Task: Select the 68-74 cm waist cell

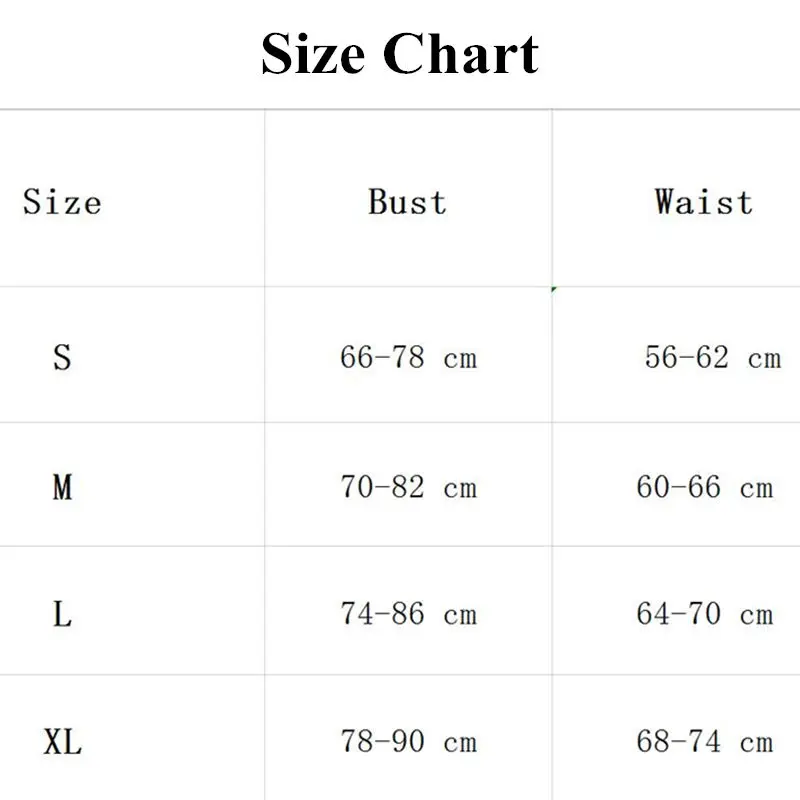Action: coord(676,737)
